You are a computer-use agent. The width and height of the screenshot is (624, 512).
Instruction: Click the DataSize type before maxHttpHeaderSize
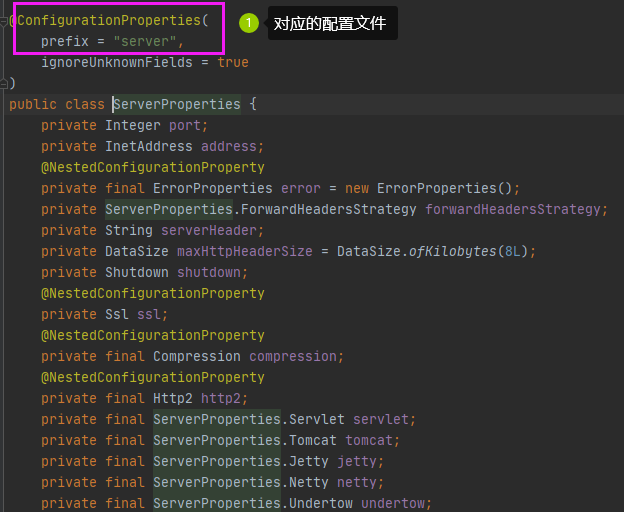pyautogui.click(x=137, y=251)
